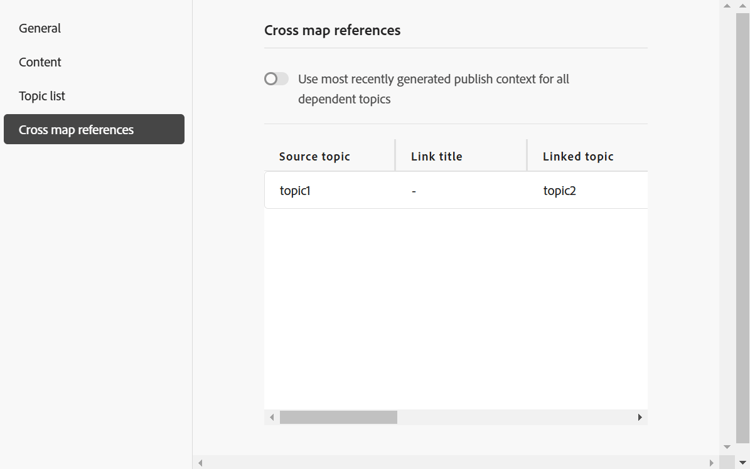Click the table's scroll right arrow
This screenshot has height=469, width=750.
(x=641, y=417)
